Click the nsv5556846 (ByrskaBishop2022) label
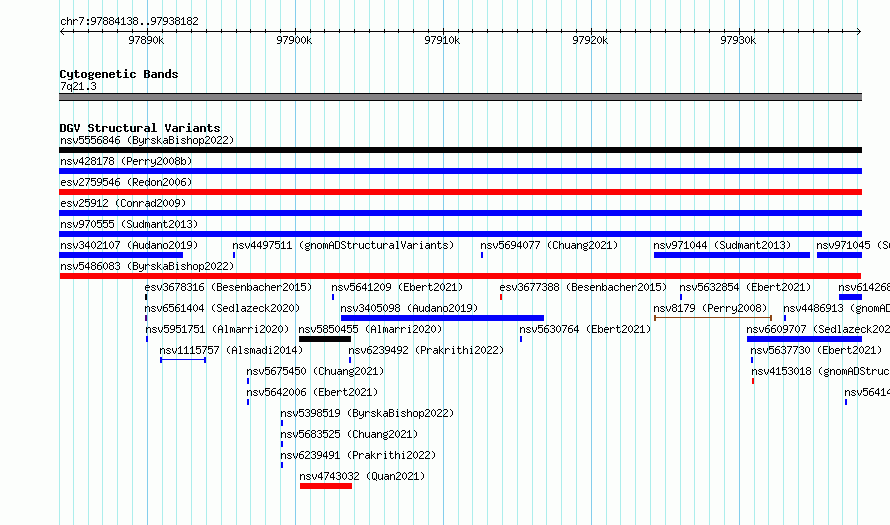Viewport: 890px width, 525px height. 147,140
